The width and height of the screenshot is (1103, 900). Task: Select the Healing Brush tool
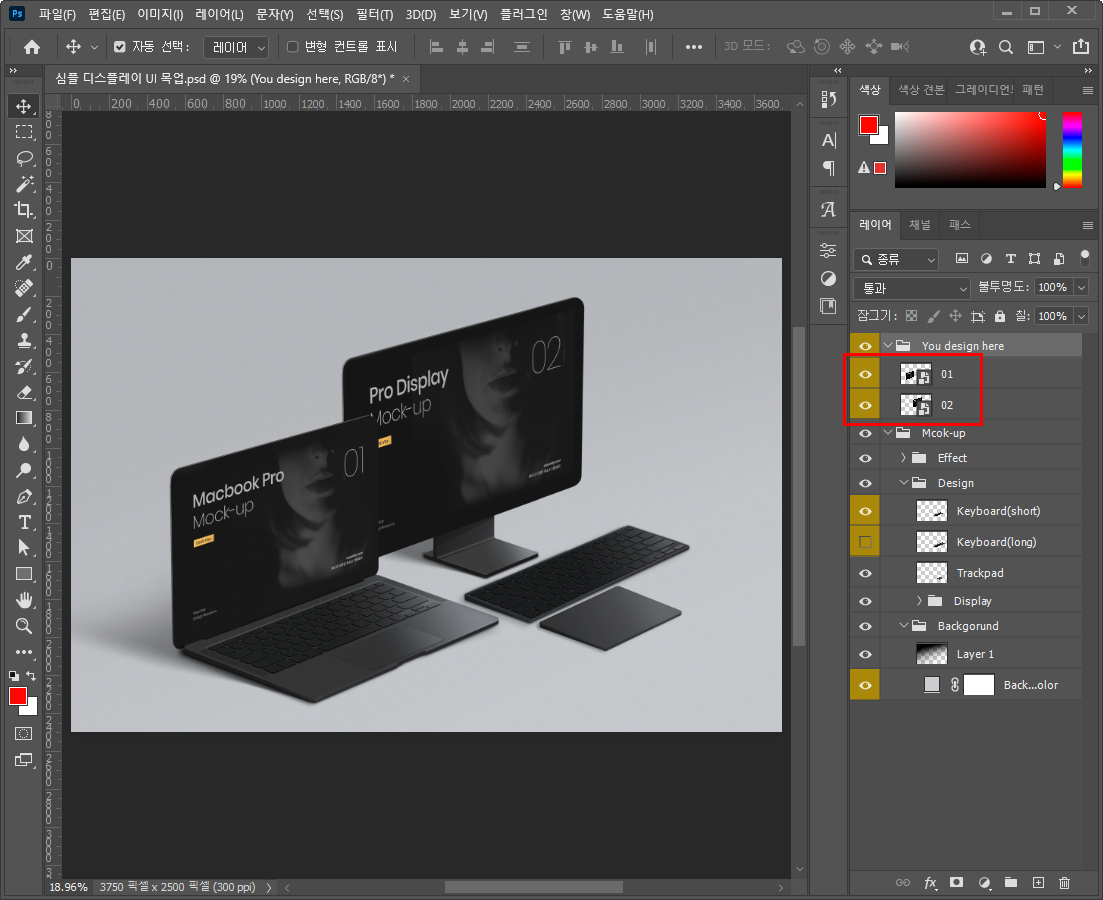(x=24, y=289)
